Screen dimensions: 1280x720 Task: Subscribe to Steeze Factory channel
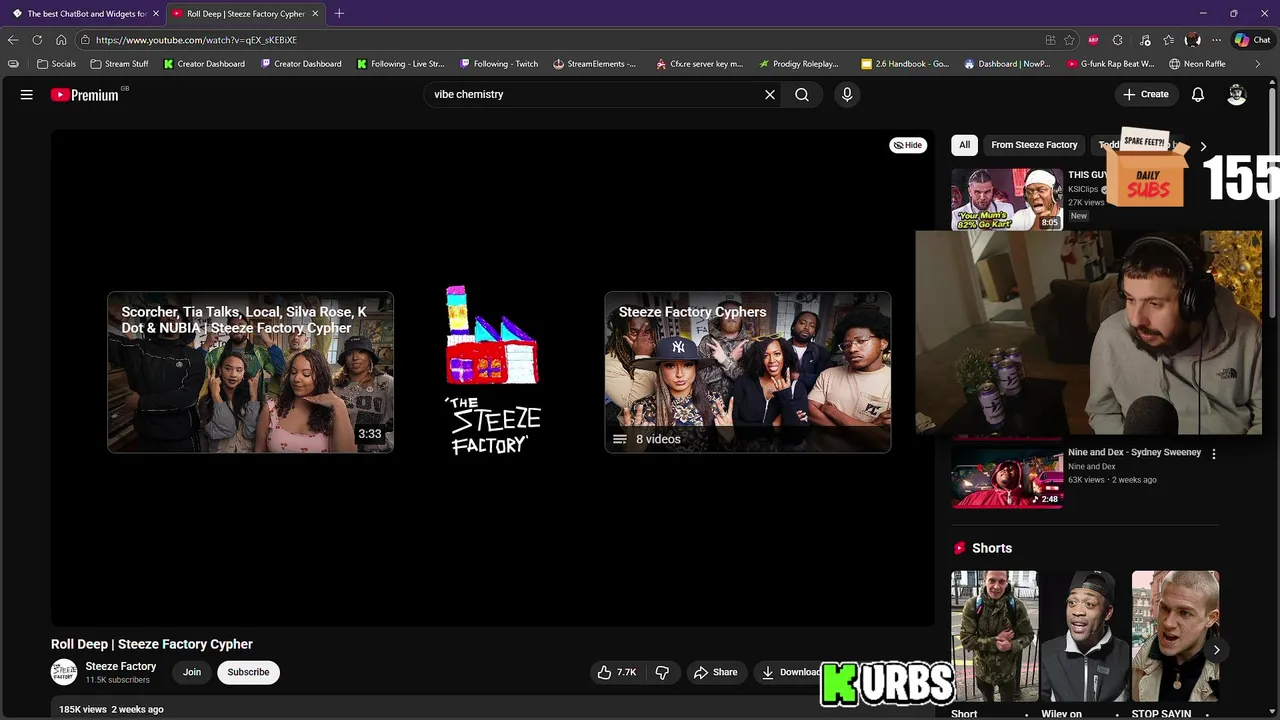coord(248,672)
